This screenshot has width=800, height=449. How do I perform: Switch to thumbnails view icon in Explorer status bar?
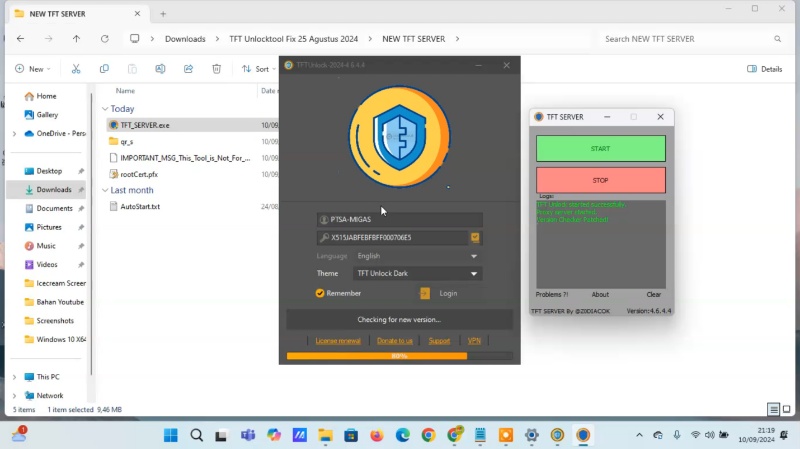click(787, 409)
